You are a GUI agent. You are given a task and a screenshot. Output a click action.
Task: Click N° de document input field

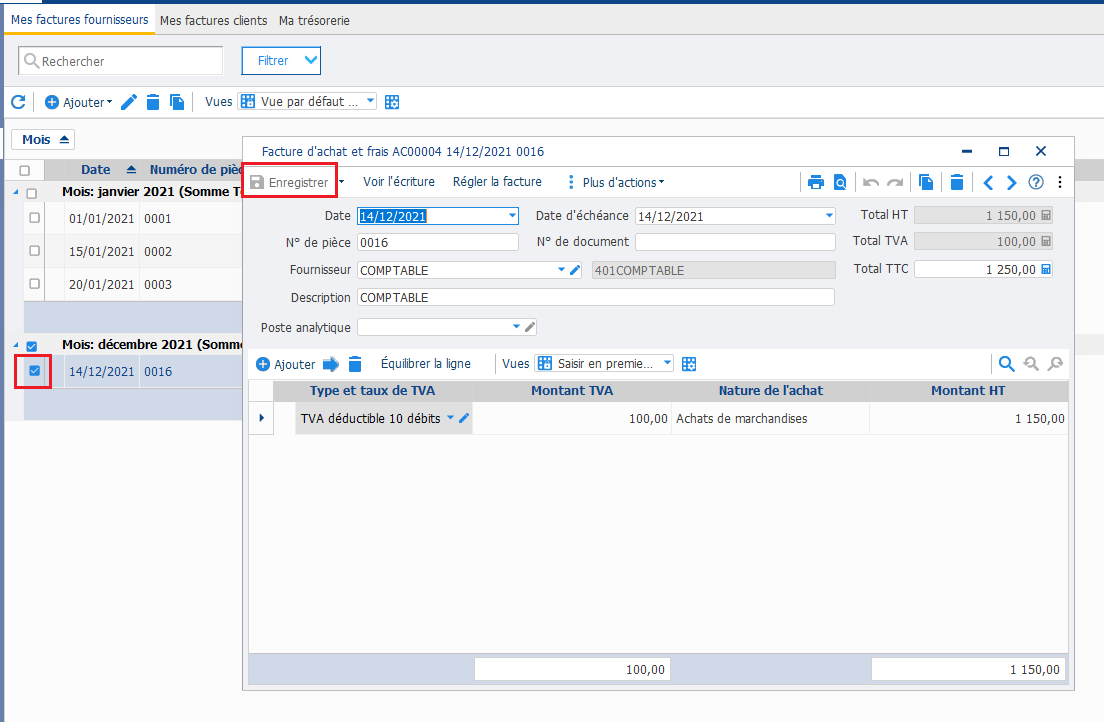click(735, 242)
